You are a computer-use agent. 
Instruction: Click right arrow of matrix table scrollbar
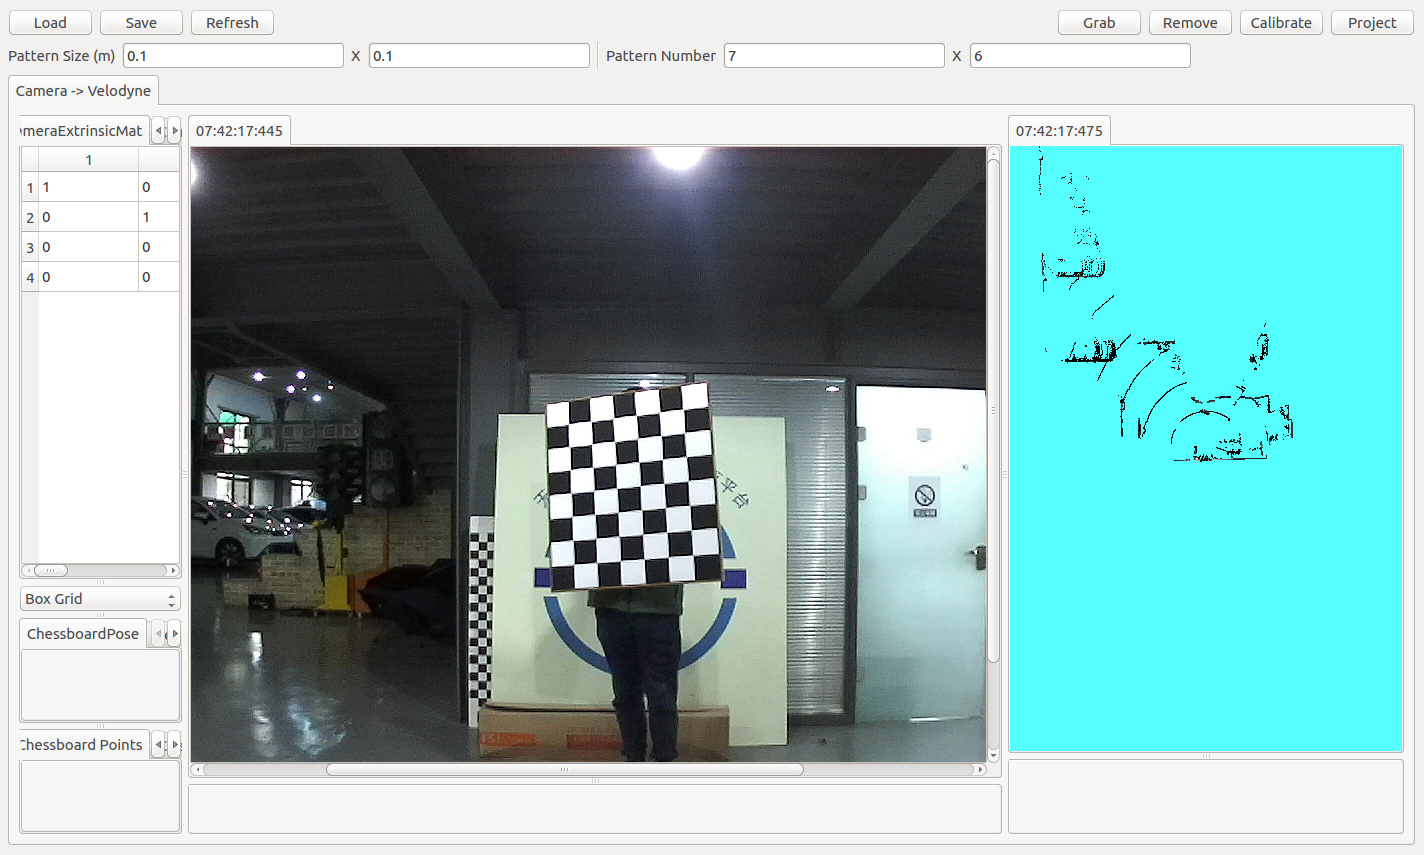pos(173,571)
